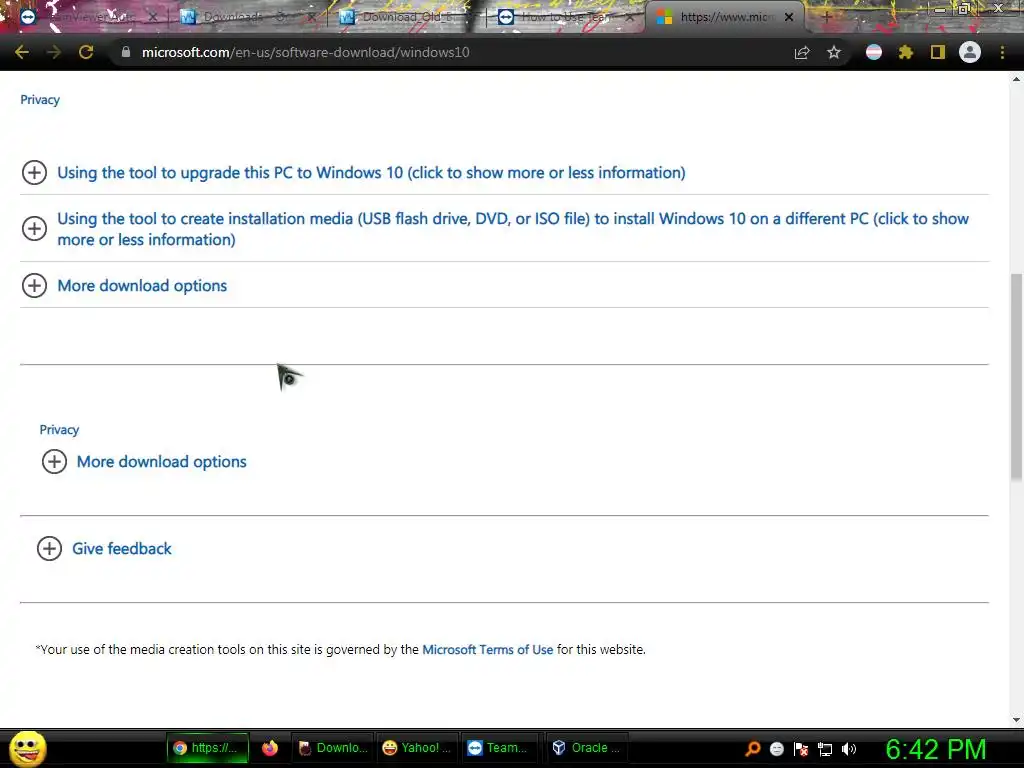The width and height of the screenshot is (1024, 768).
Task: Click the scrollbar up arrow
Action: coord(1016,79)
